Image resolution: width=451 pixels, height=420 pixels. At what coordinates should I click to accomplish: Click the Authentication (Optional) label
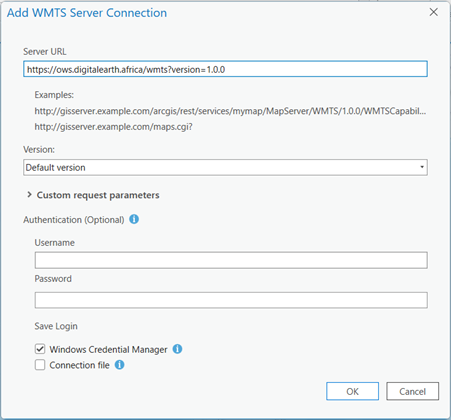[74, 220]
